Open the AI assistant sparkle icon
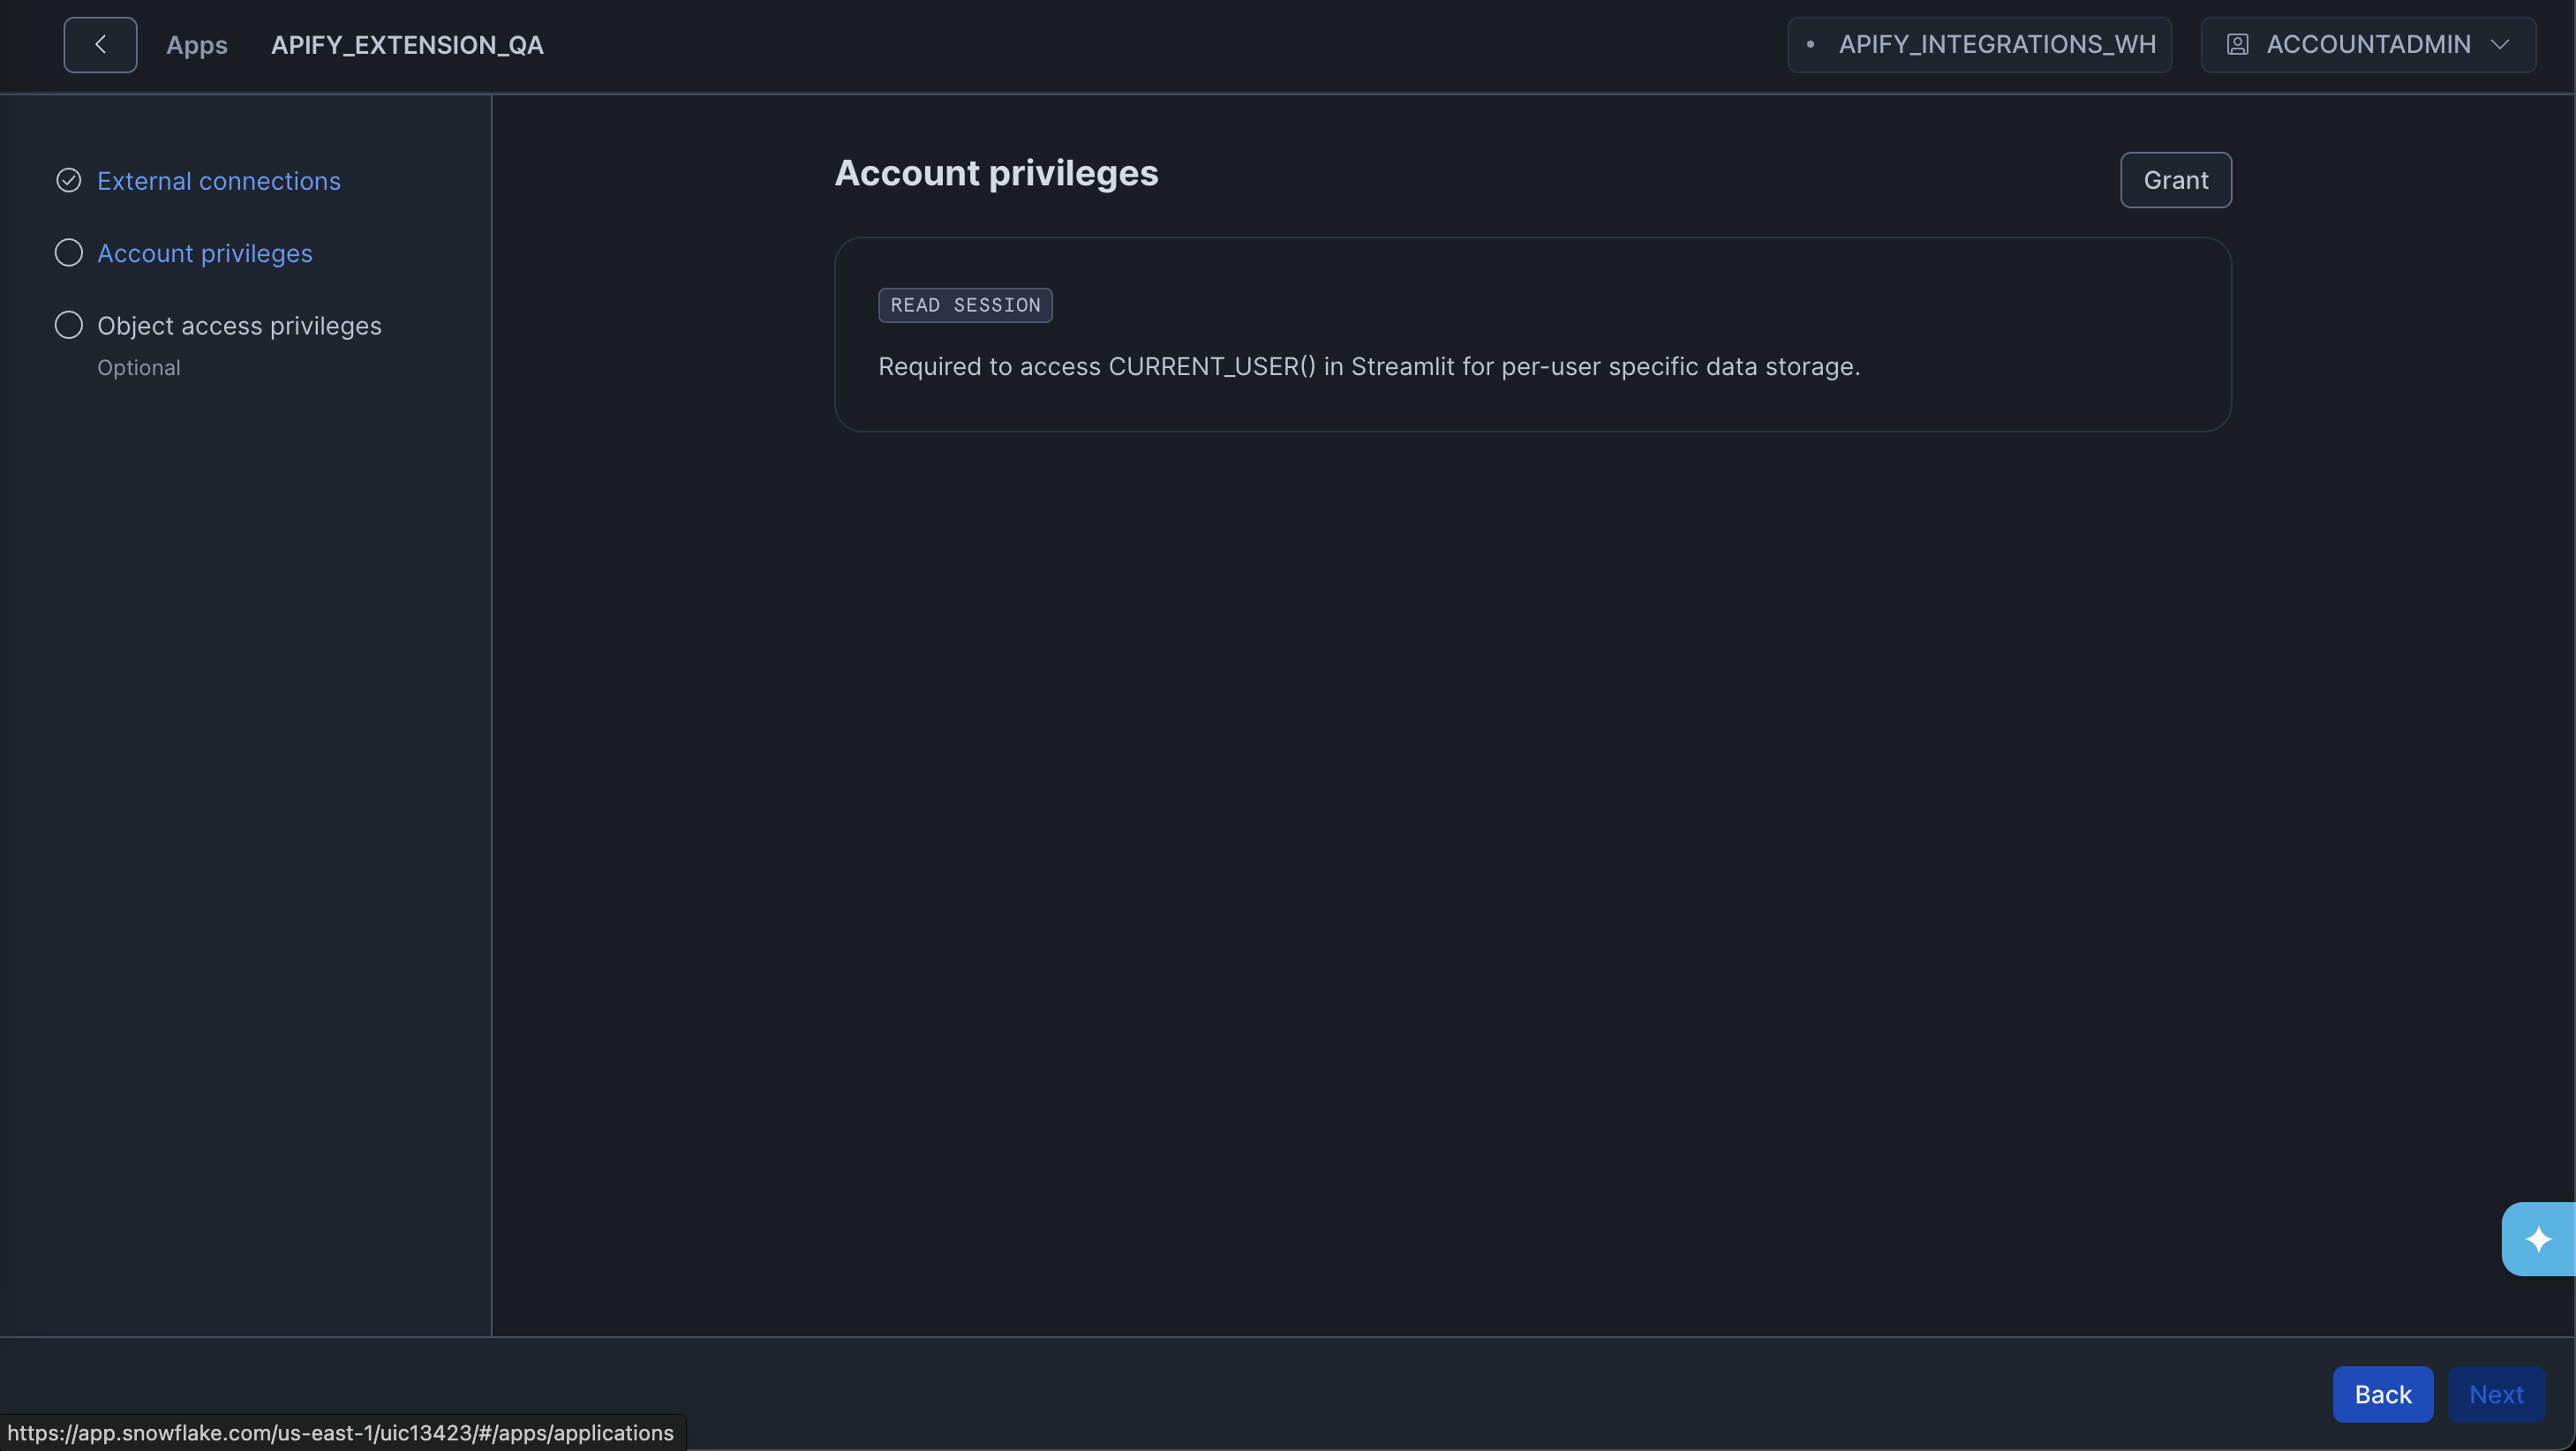The height and width of the screenshot is (1451, 2576). pyautogui.click(x=2537, y=1239)
